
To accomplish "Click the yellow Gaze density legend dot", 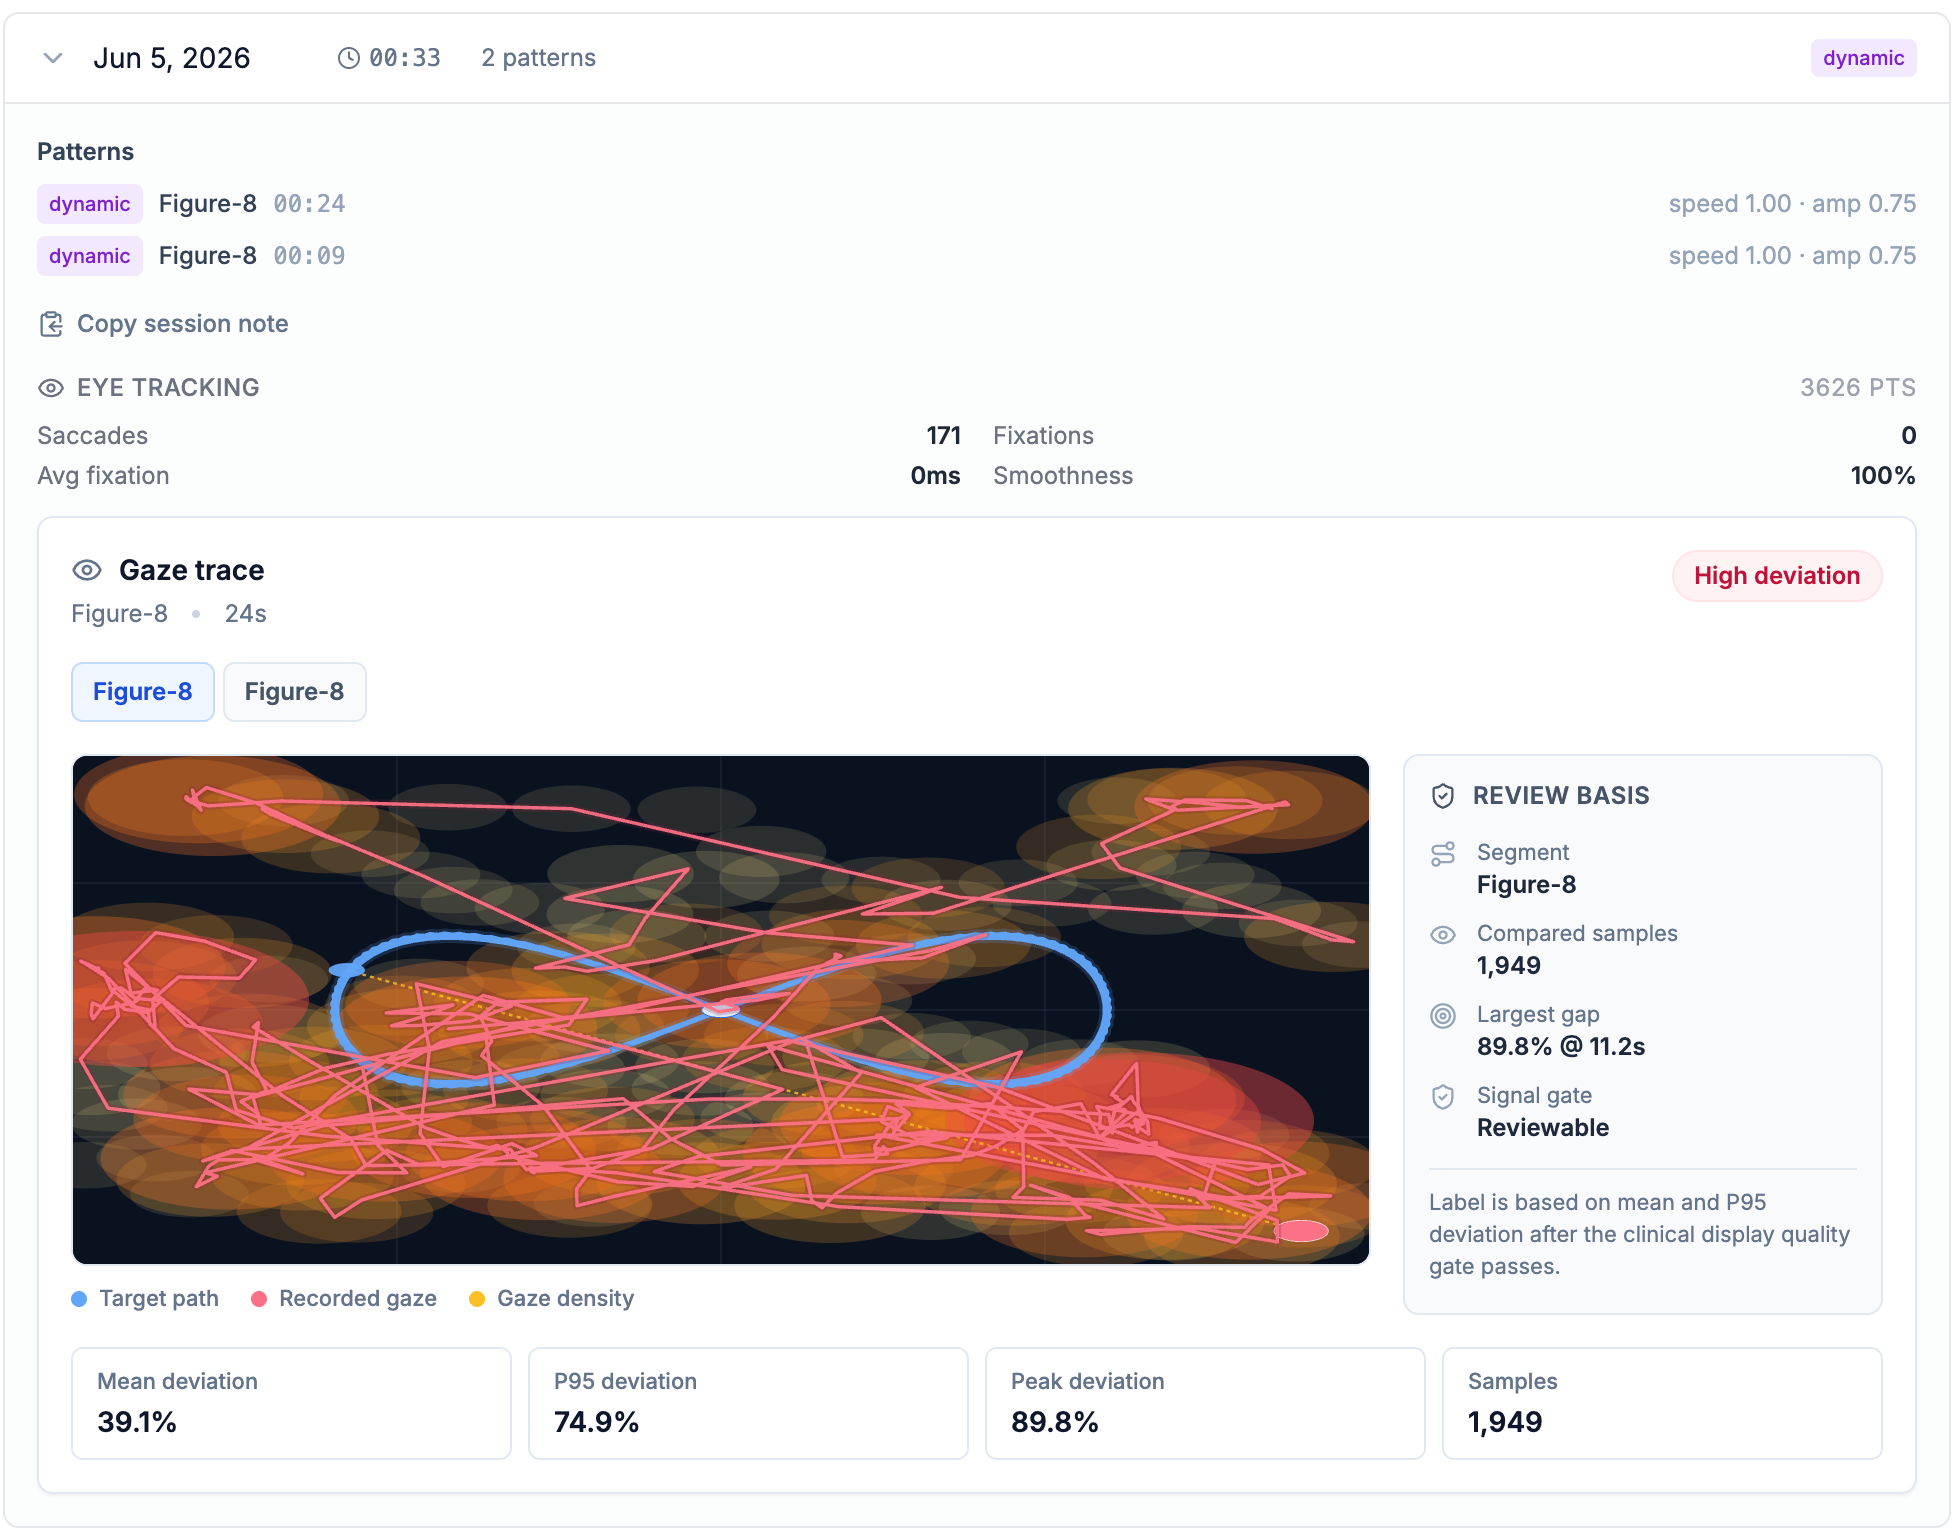I will click(477, 1299).
